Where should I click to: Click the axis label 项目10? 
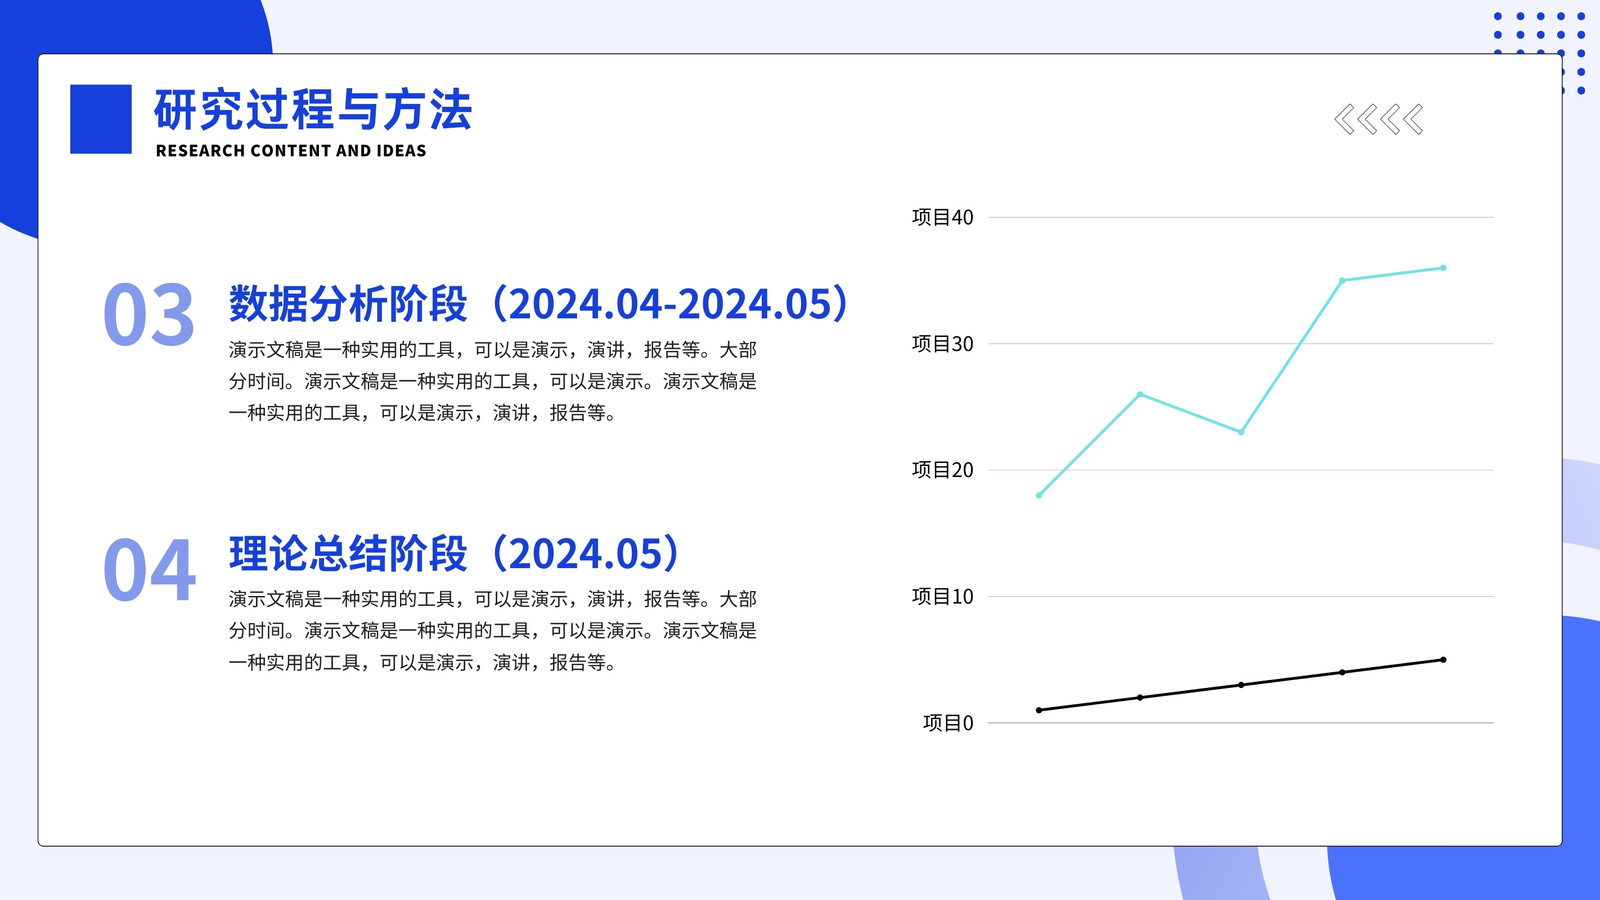[942, 596]
